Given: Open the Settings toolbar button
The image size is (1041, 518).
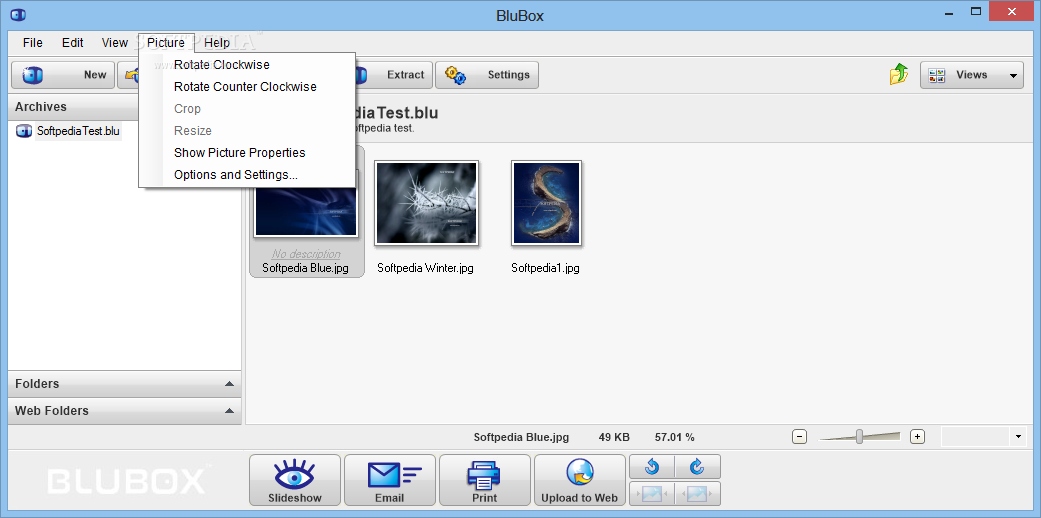Looking at the screenshot, I should point(487,75).
